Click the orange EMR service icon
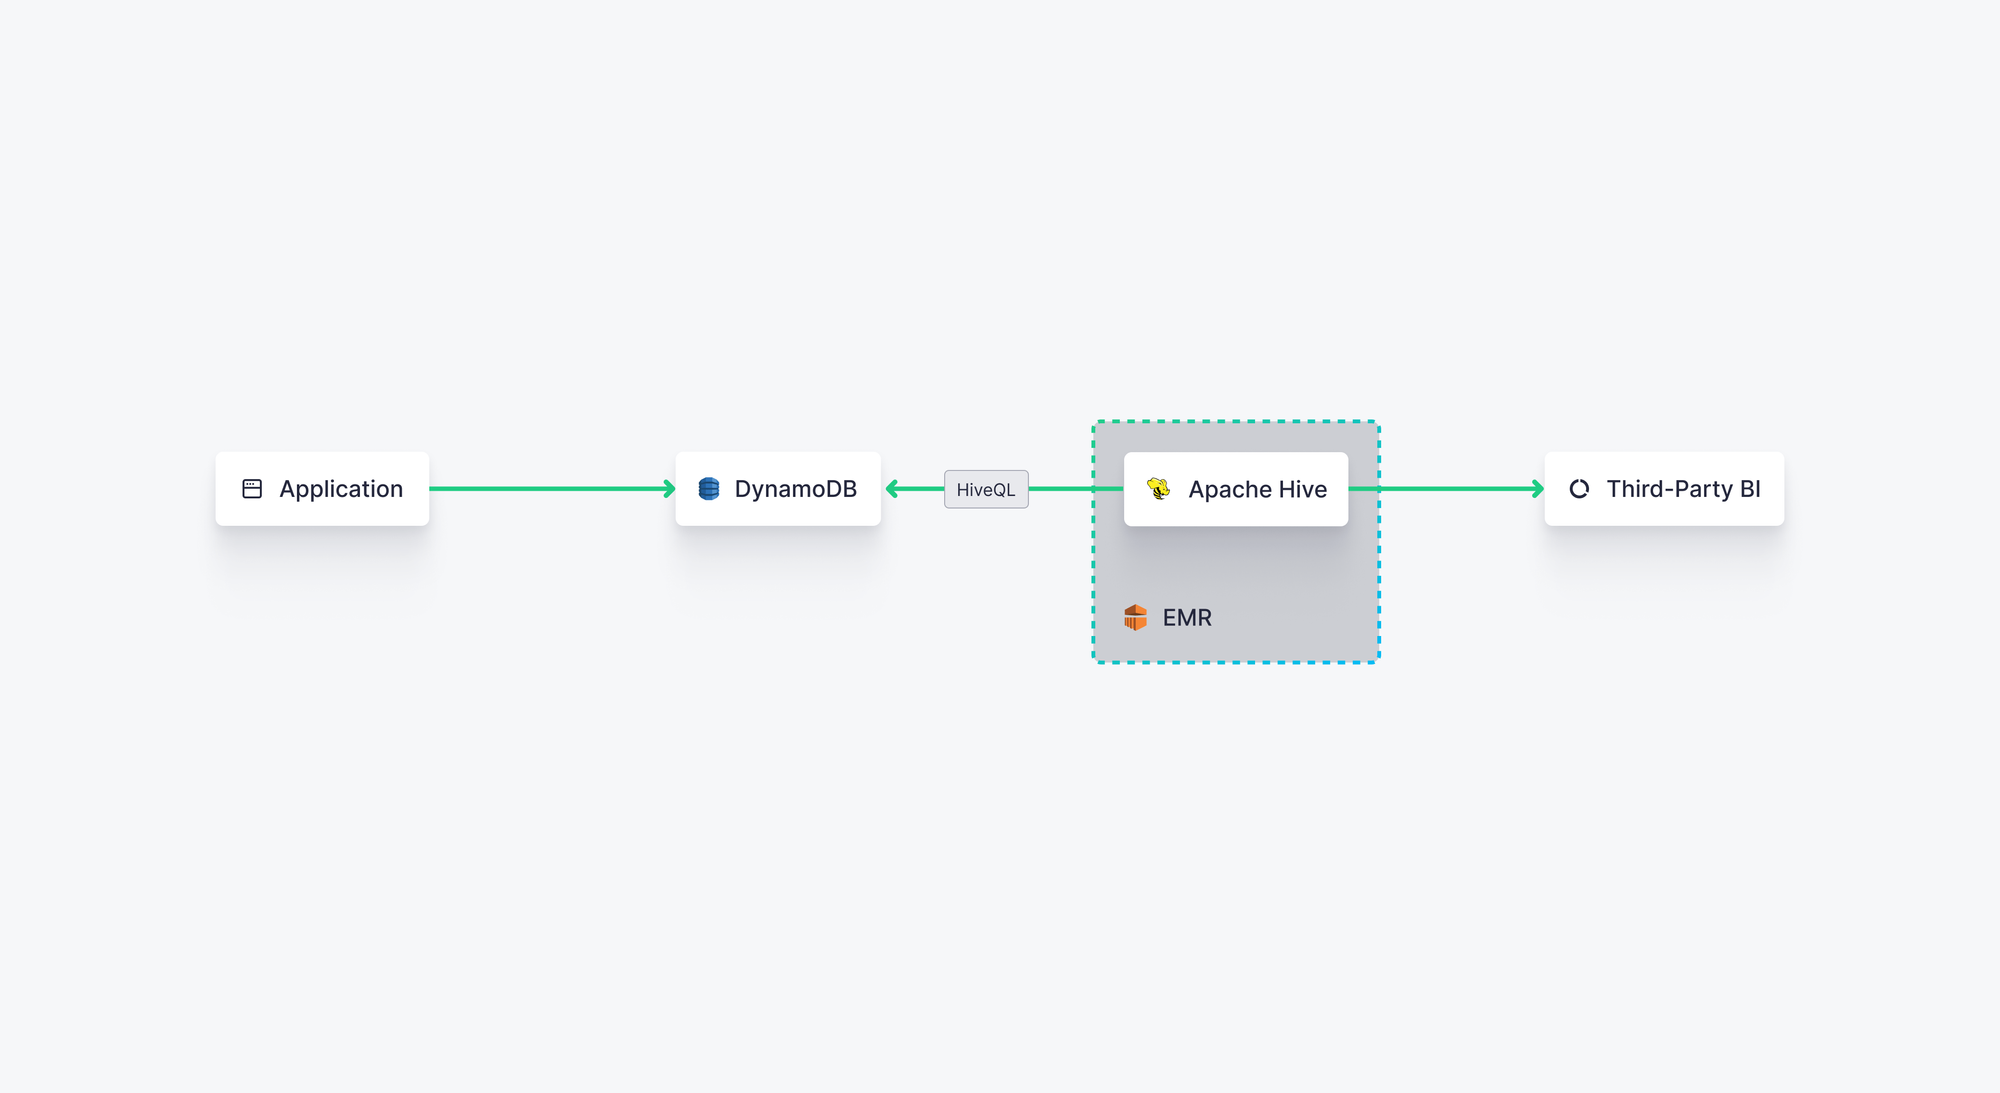2000x1093 pixels. coord(1135,617)
